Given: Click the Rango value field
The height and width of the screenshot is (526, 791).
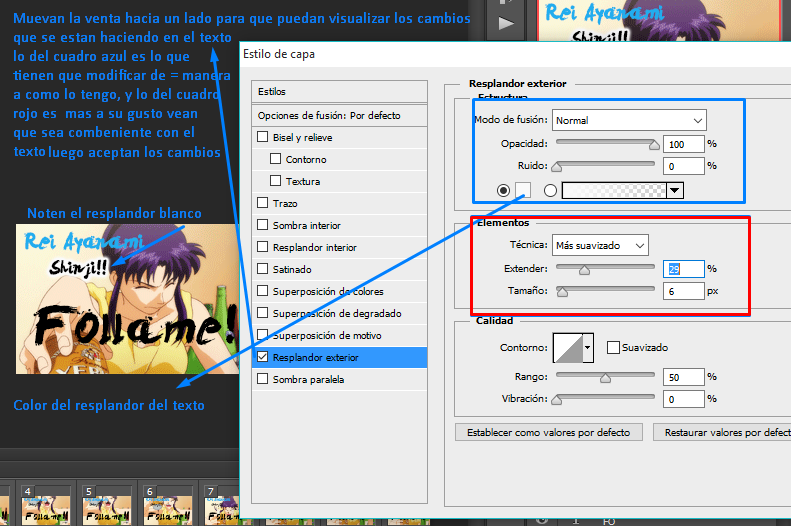Looking at the screenshot, I should click(x=684, y=377).
